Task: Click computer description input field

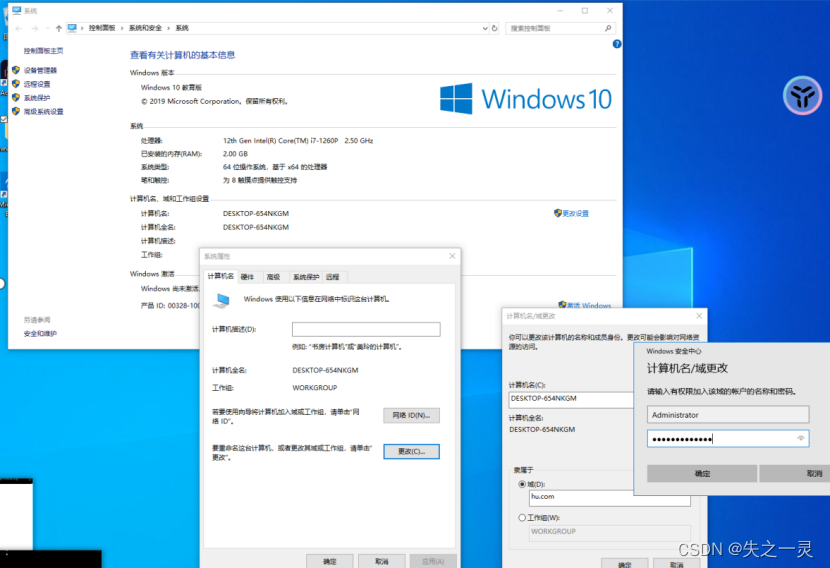Action: click(366, 329)
